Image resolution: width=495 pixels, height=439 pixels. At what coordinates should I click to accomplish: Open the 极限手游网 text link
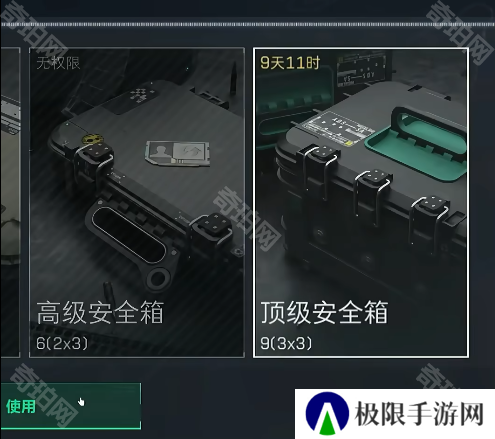pyautogui.click(x=419, y=414)
